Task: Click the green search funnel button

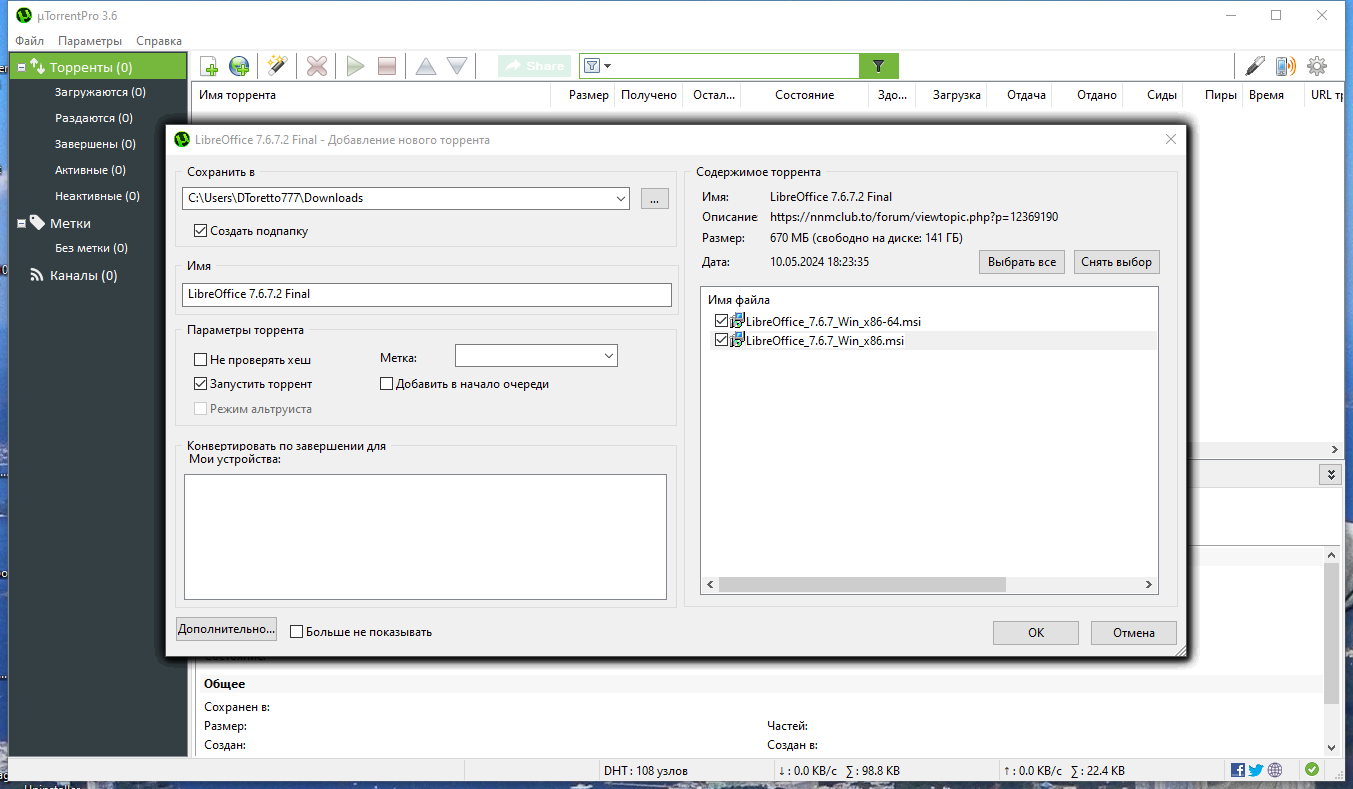Action: 879,66
